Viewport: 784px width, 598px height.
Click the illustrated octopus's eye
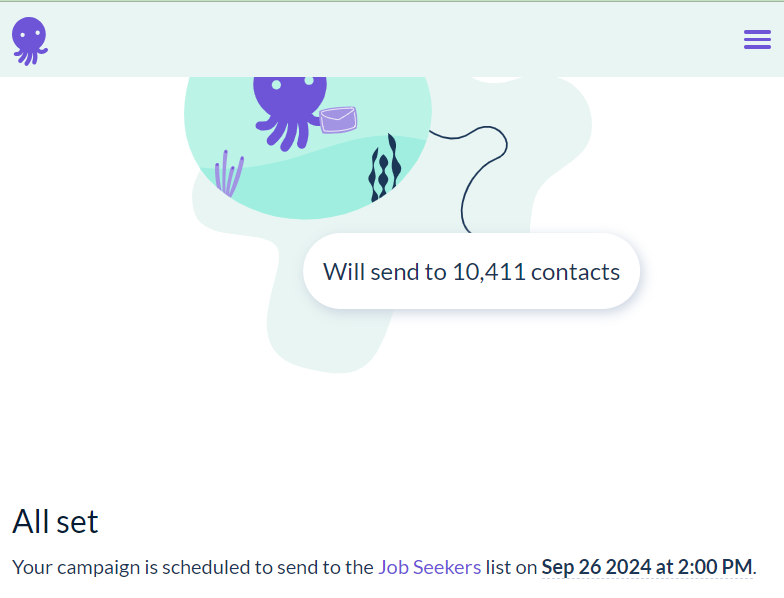(276, 85)
